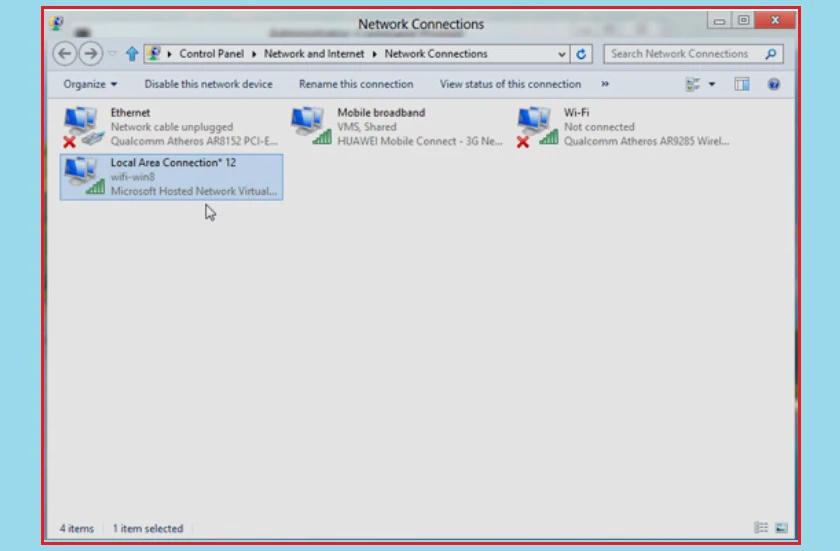840x551 pixels.
Task: Click View status of this connection
Action: tap(510, 84)
